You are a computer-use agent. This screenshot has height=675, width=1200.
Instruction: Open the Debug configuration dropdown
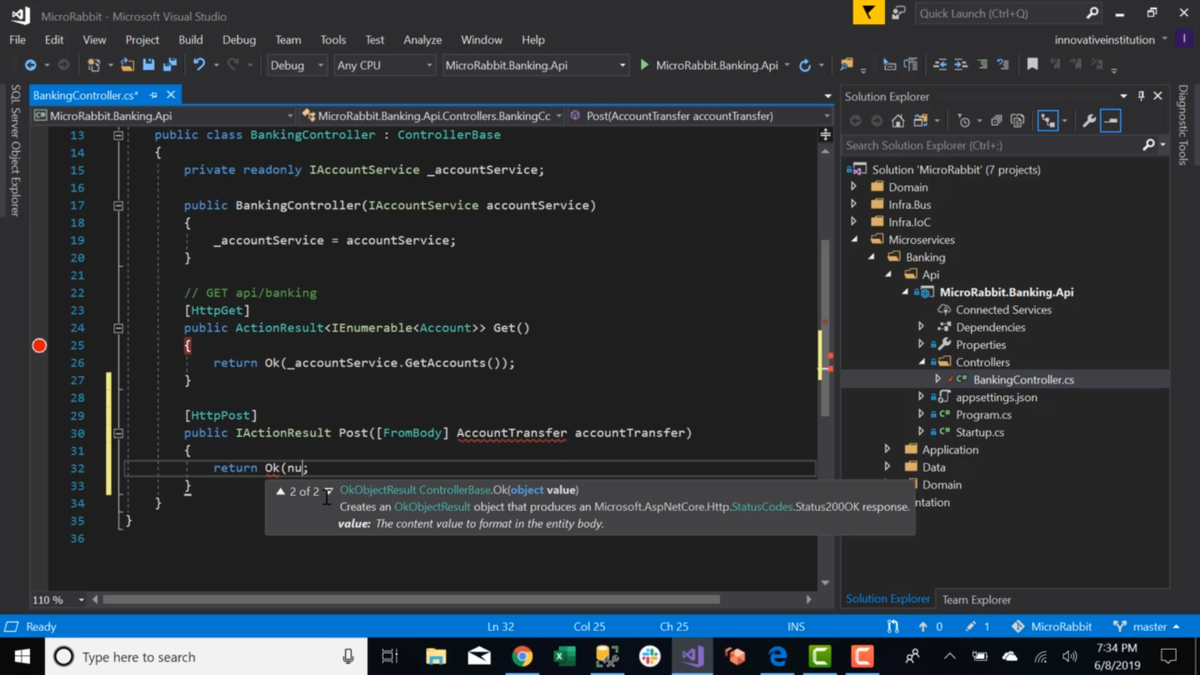[297, 65]
